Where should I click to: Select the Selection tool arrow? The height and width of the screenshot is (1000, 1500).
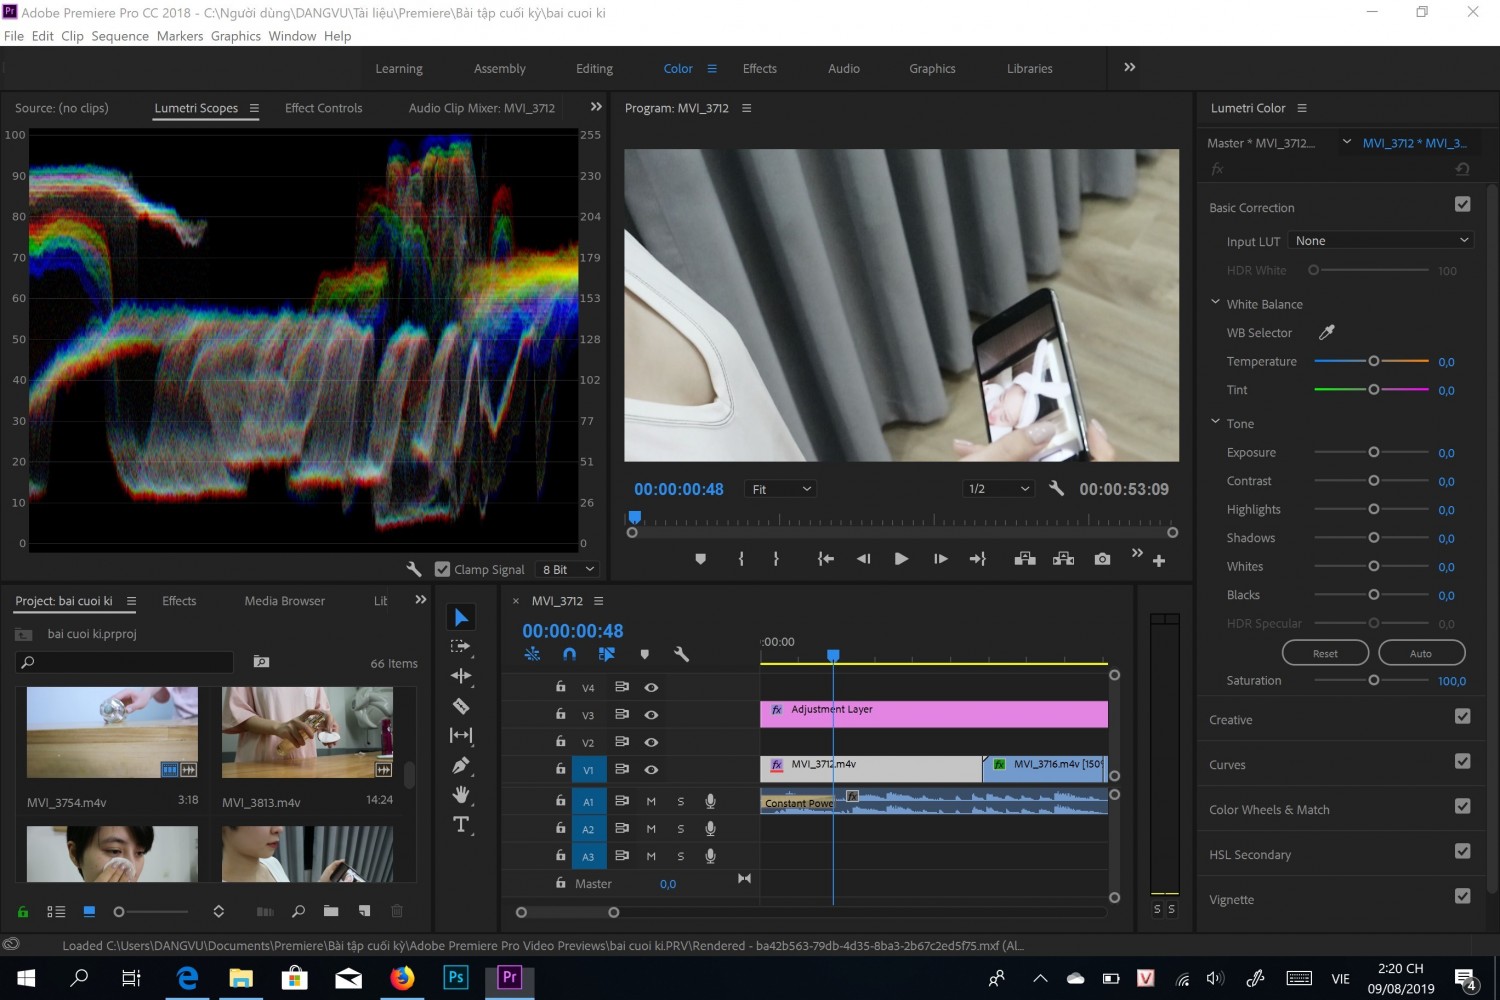[x=461, y=618]
